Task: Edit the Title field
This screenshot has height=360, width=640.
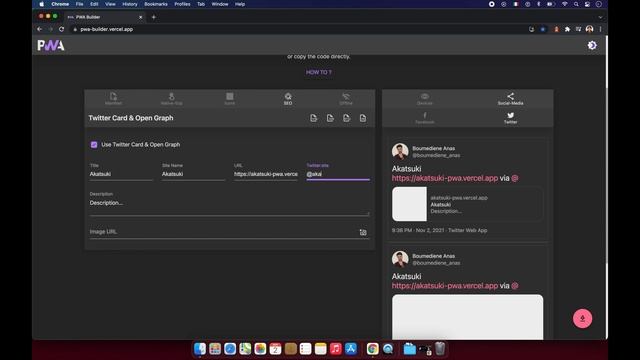Action: point(121,174)
